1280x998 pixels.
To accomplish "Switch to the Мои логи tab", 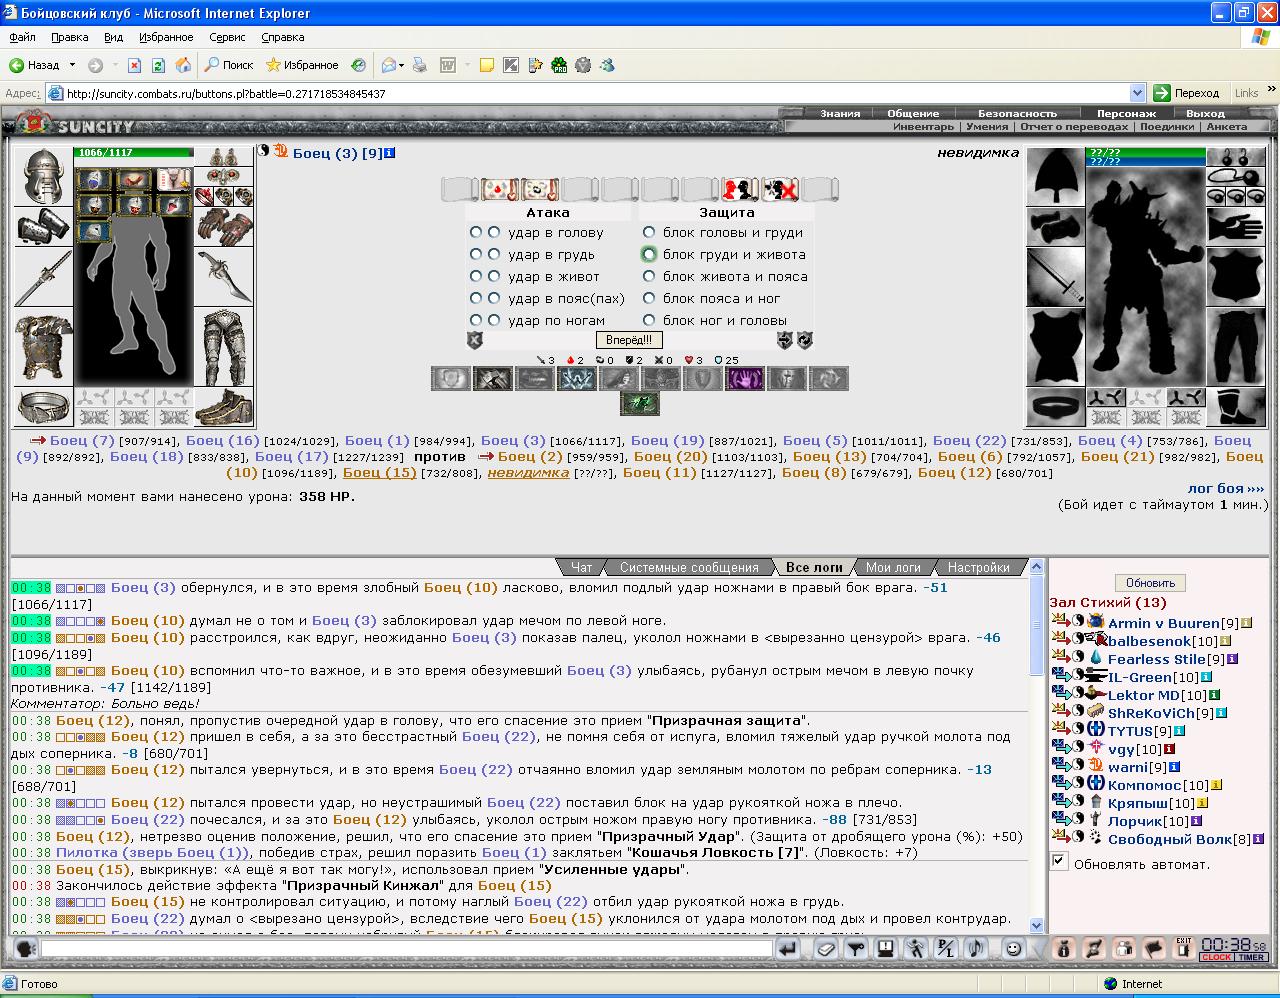I will coord(893,567).
